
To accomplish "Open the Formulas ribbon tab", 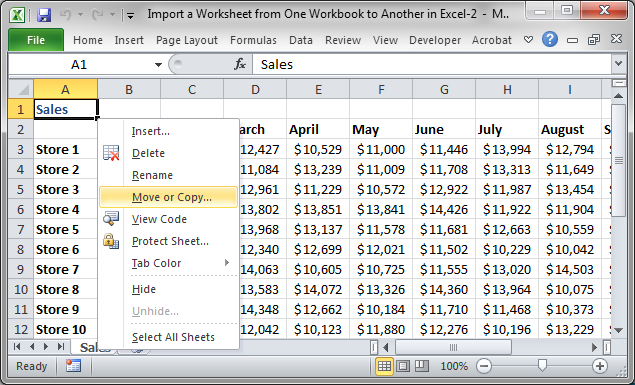I will 253,40.
